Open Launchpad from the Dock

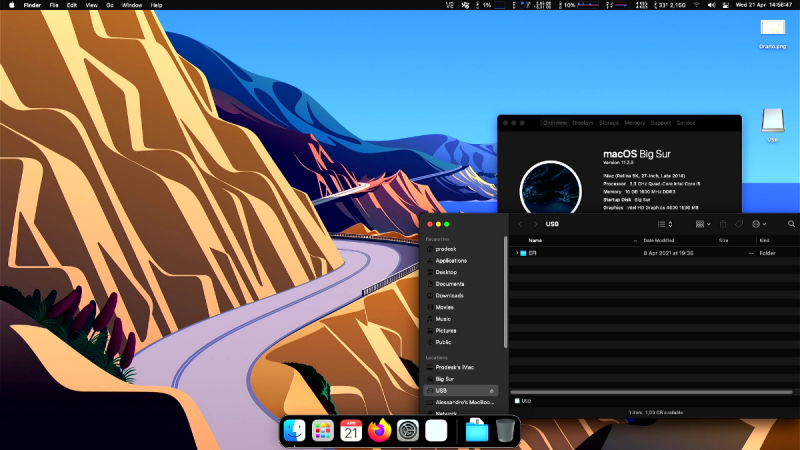[x=322, y=430]
